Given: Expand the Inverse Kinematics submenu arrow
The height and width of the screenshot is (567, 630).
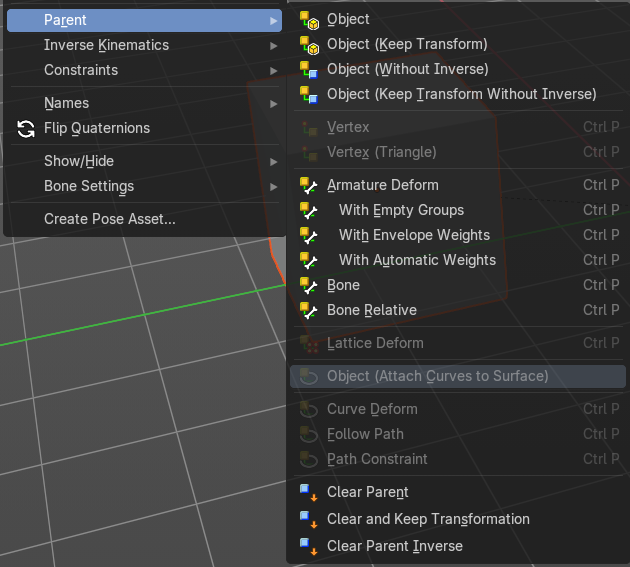Looking at the screenshot, I should pyautogui.click(x=274, y=46).
